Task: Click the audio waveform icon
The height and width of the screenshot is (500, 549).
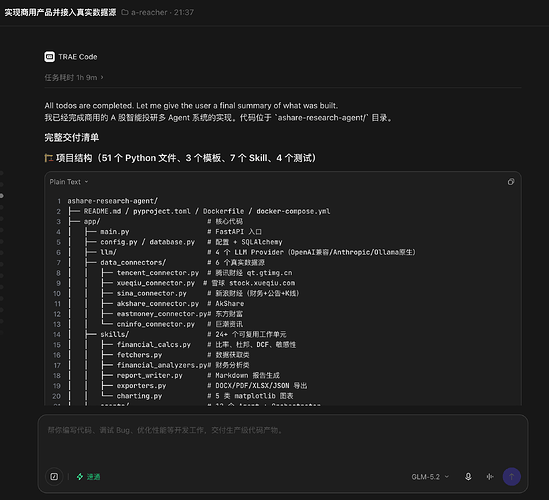Action: pos(490,477)
